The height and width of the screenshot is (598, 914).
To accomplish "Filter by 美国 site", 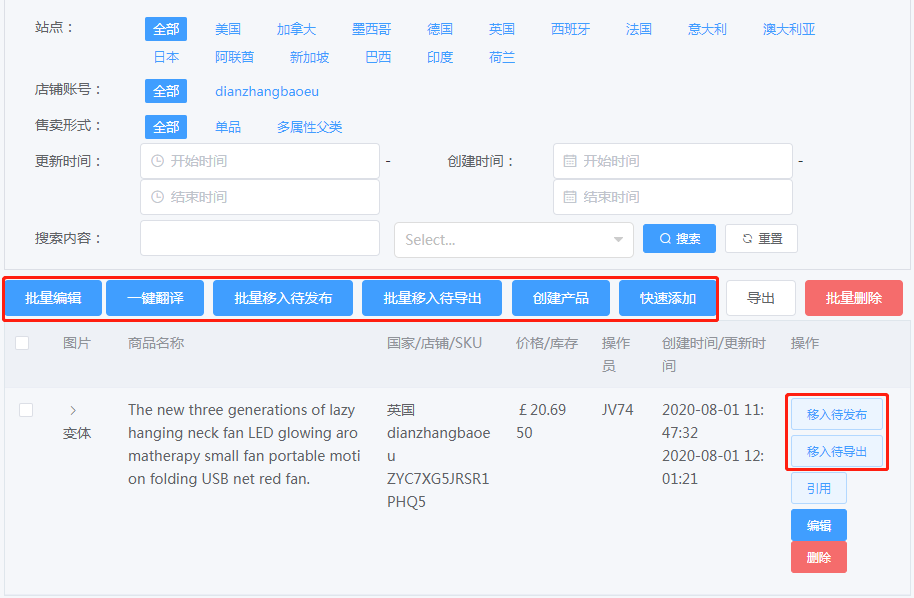I will tap(228, 29).
